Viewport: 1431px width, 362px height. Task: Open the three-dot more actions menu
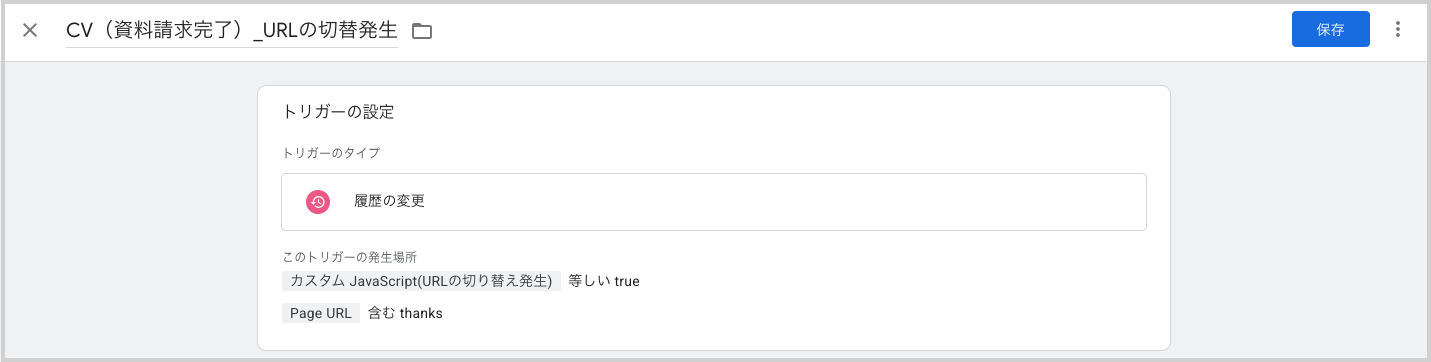tap(1398, 30)
